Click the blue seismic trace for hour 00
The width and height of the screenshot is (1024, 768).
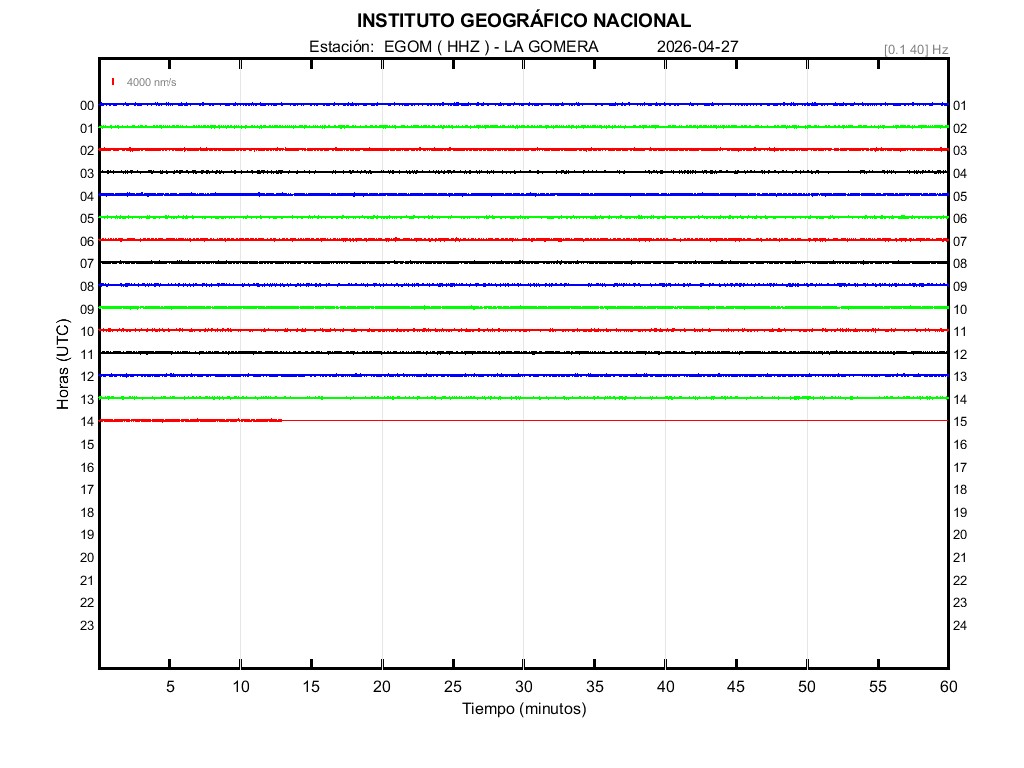523,104
